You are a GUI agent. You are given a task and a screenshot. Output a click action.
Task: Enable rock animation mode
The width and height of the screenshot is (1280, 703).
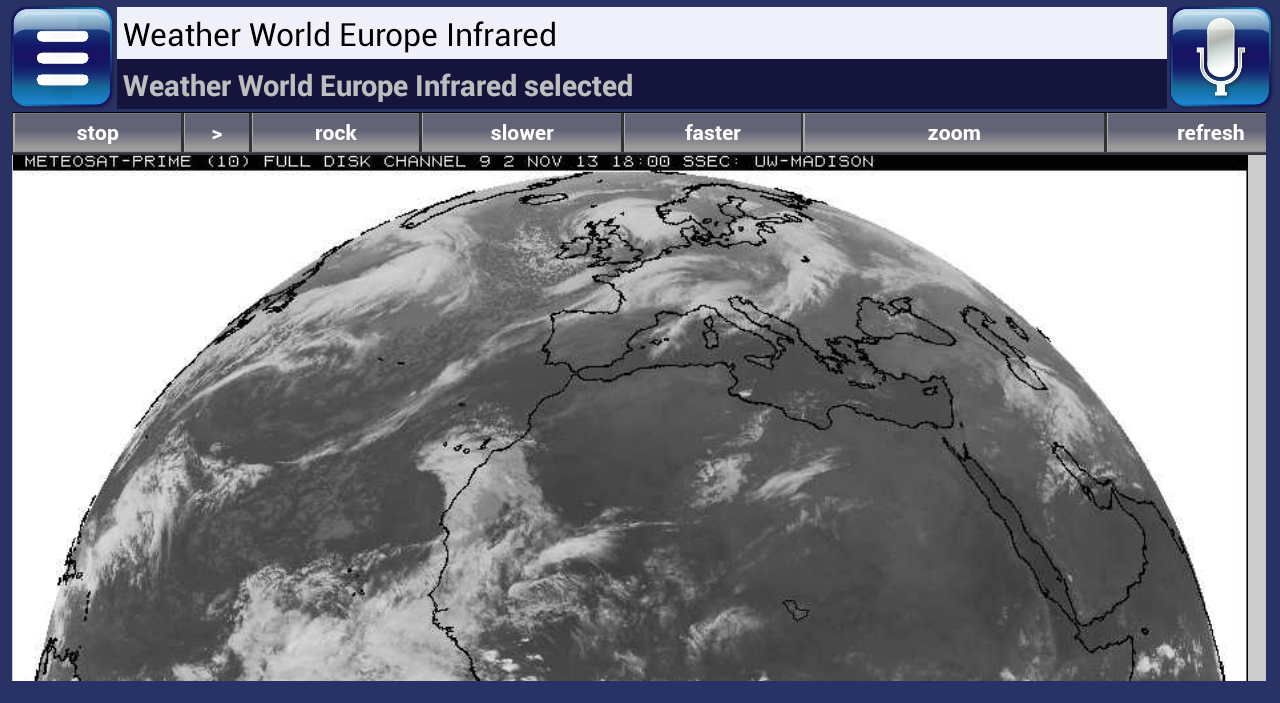pyautogui.click(x=336, y=133)
